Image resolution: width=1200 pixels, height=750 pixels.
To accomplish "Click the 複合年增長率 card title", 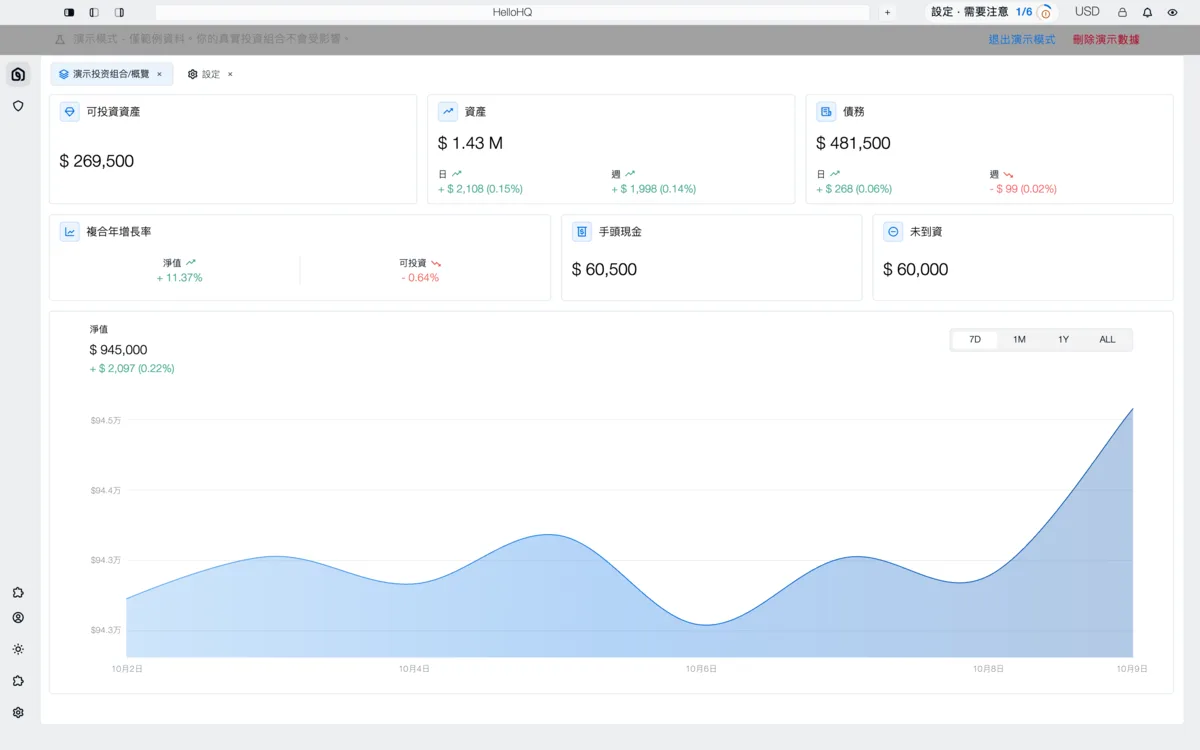I will (119, 232).
